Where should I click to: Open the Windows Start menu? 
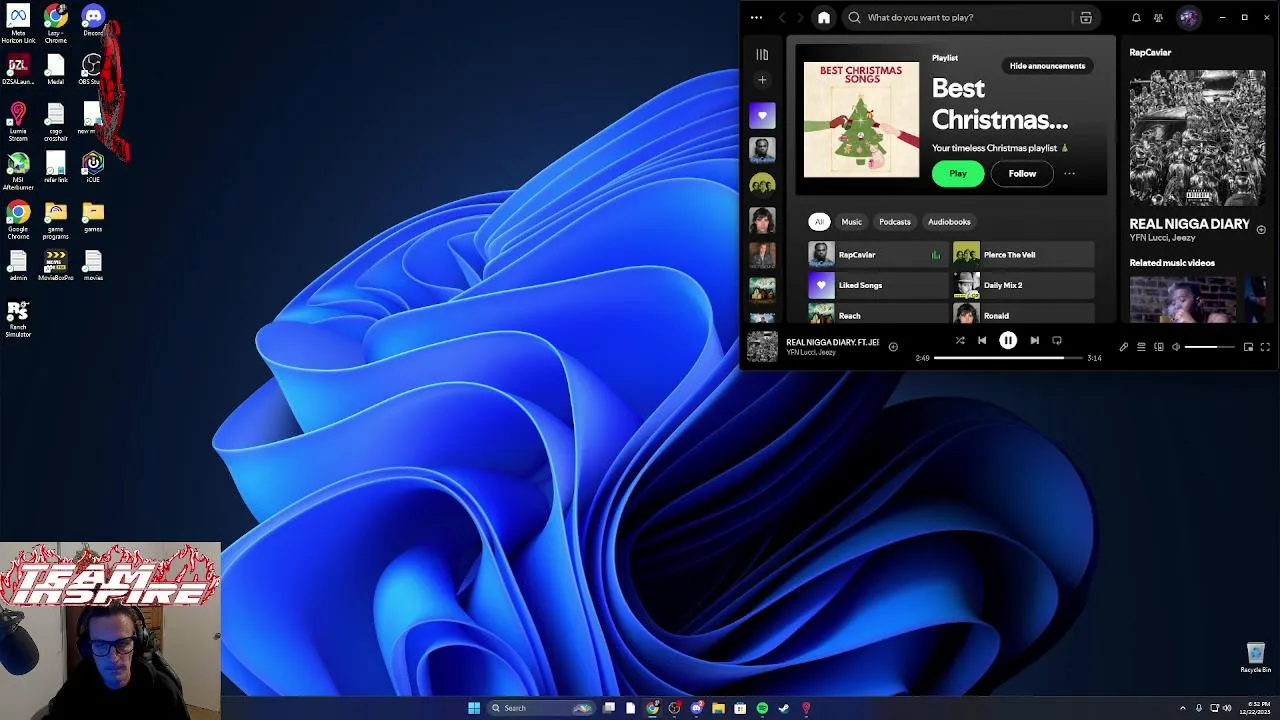pyautogui.click(x=474, y=708)
